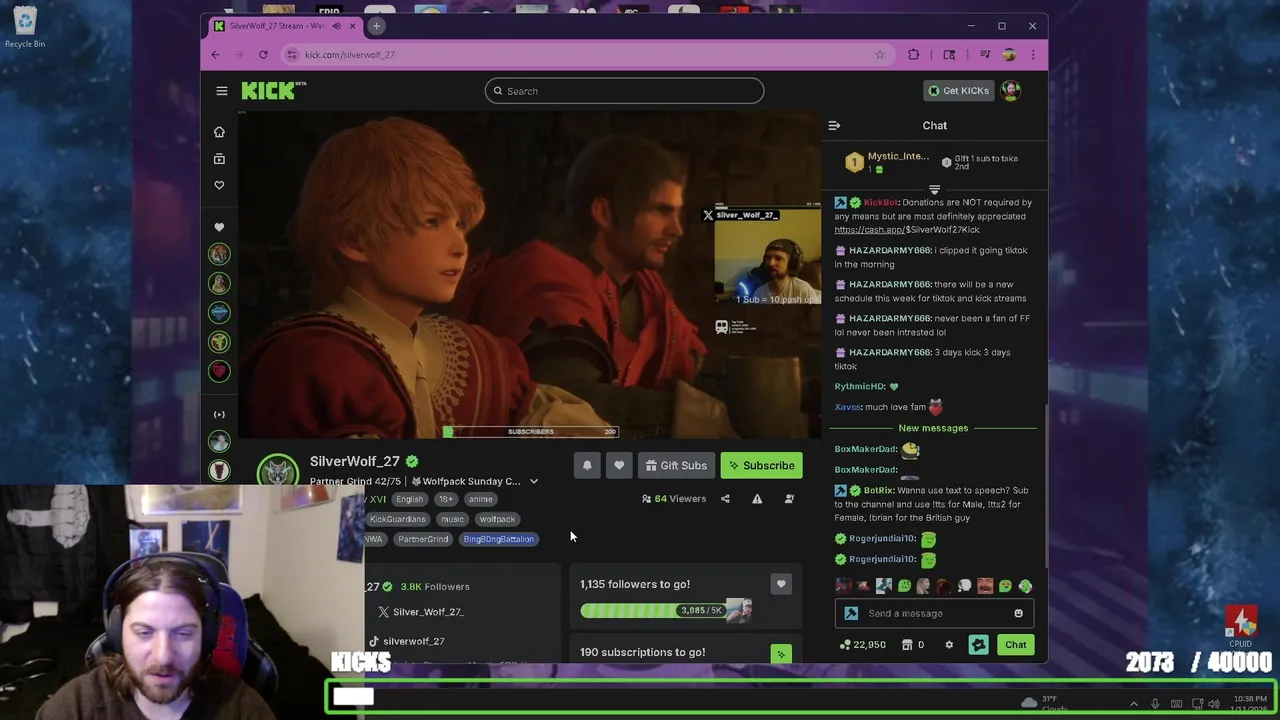1280x720 pixels.
Task: Click the wolfpack tag
Action: [497, 519]
